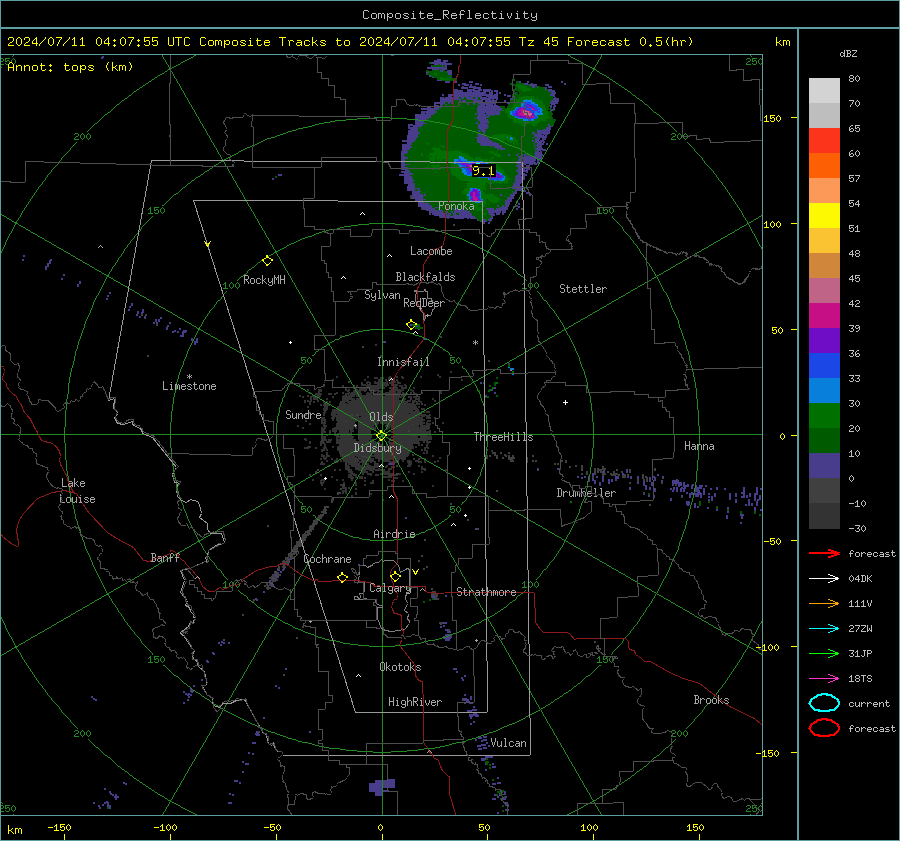Click the Cochrane town label
The image size is (900, 841).
pyautogui.click(x=327, y=559)
